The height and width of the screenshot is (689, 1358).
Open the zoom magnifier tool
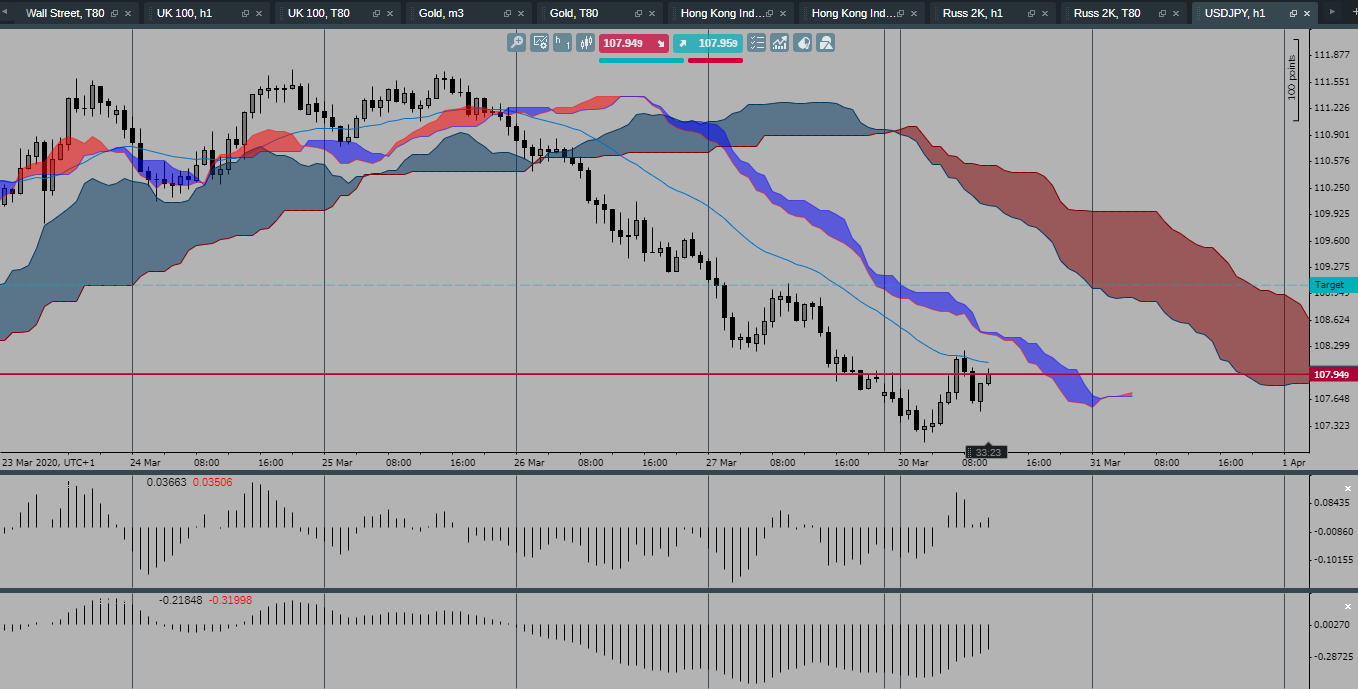[x=516, y=43]
